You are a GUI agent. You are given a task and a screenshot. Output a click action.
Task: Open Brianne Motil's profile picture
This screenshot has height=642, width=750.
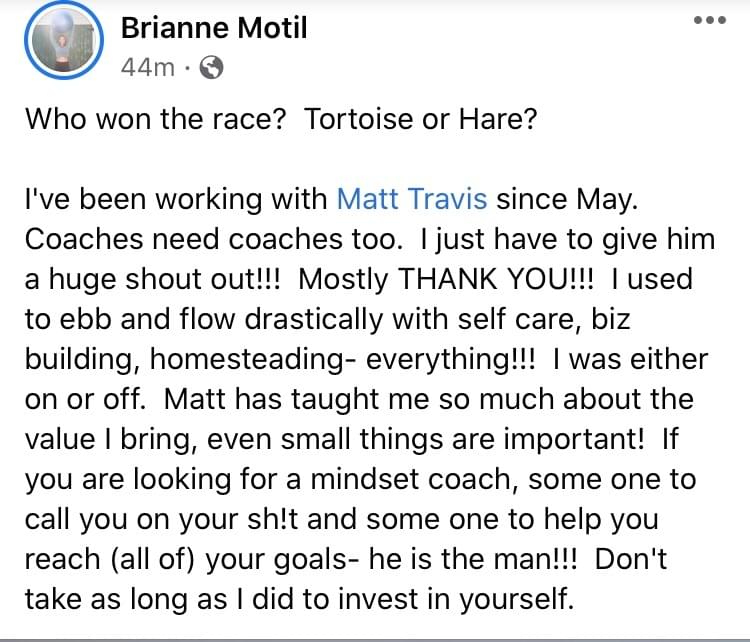coord(64,40)
